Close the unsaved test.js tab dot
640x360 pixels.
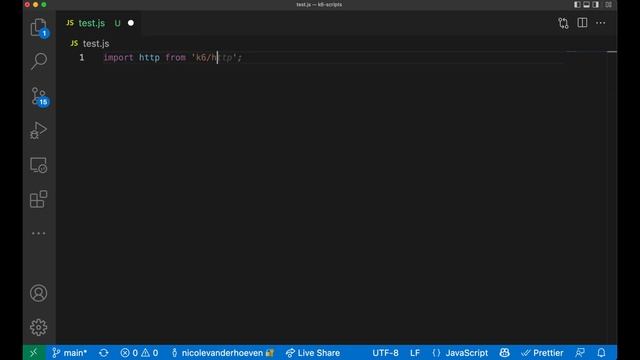[x=131, y=23]
